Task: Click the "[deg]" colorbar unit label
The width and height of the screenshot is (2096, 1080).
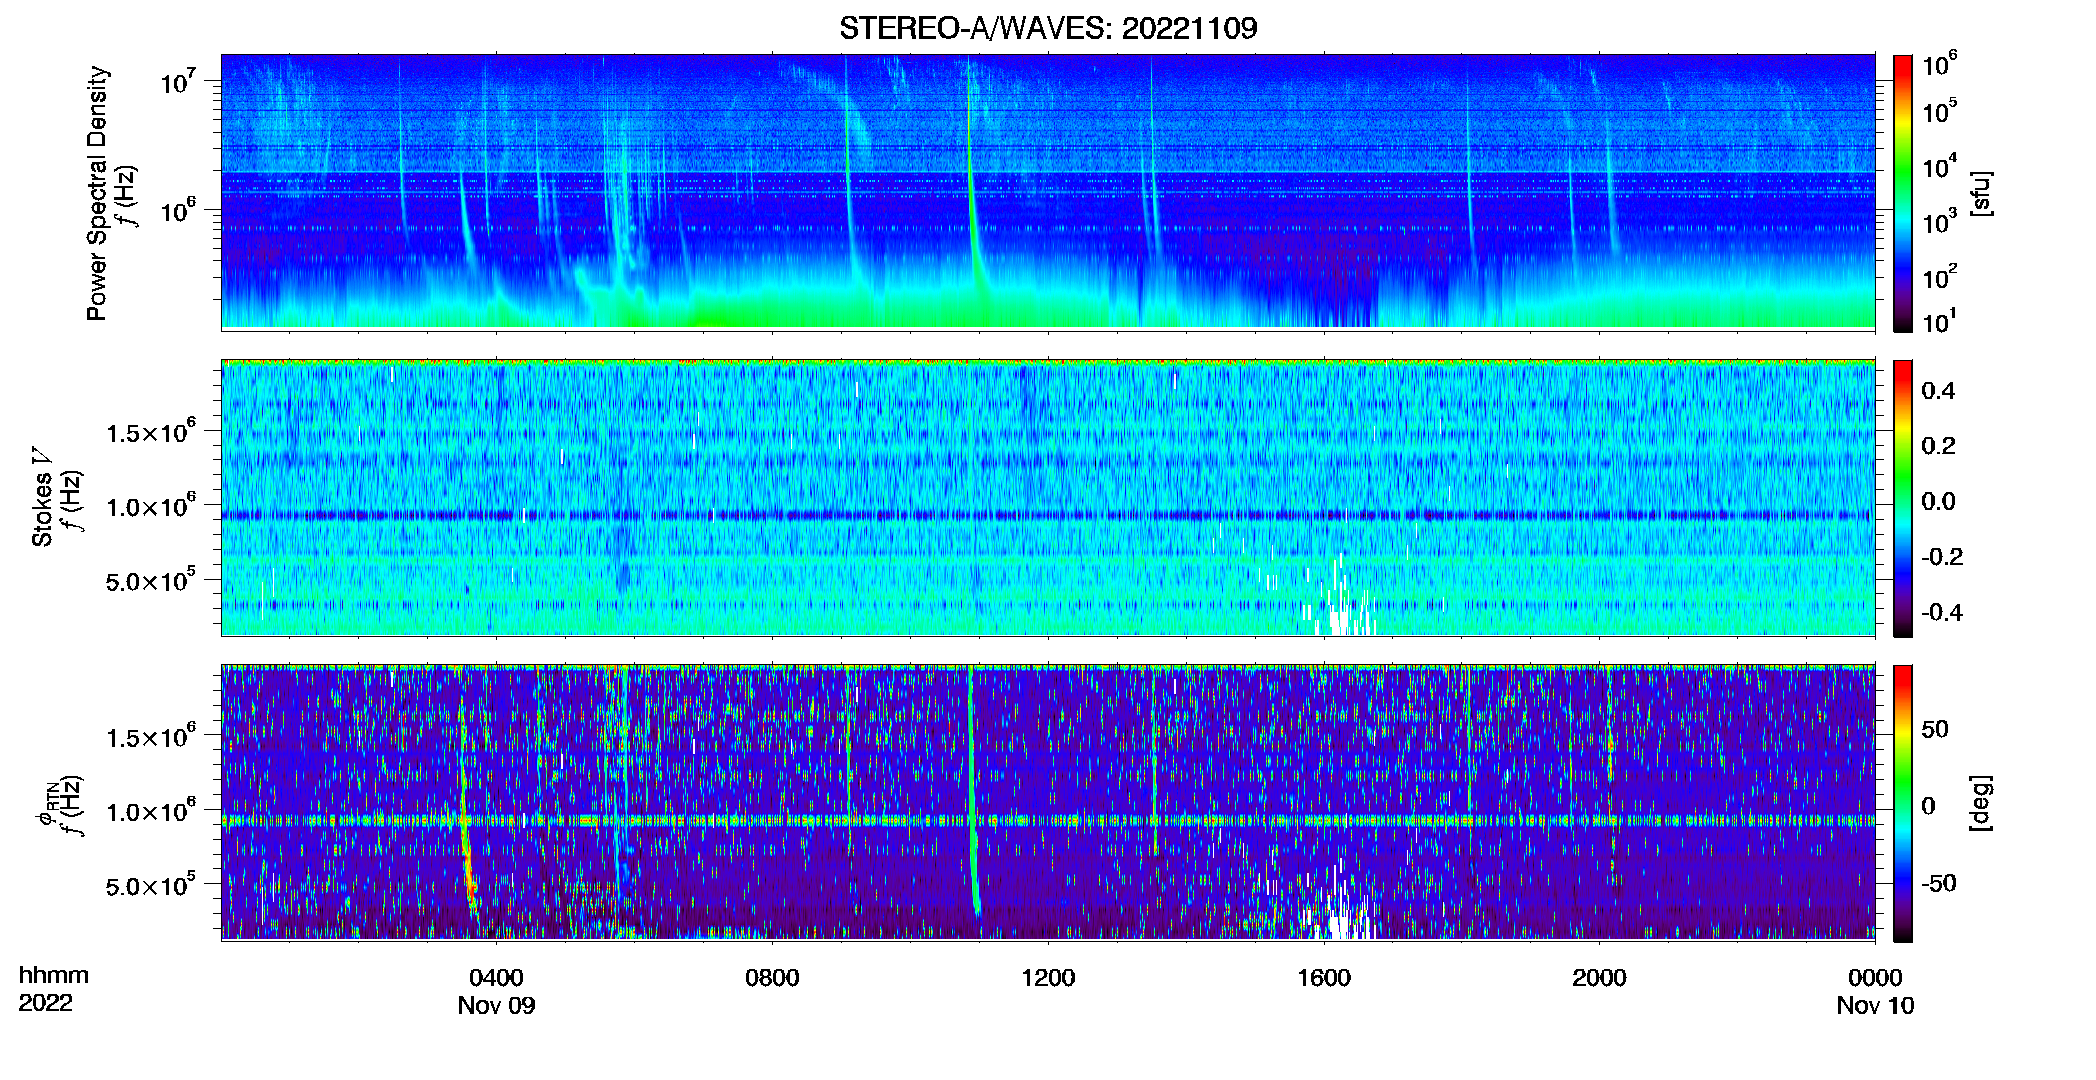Action: pyautogui.click(x=1980, y=803)
